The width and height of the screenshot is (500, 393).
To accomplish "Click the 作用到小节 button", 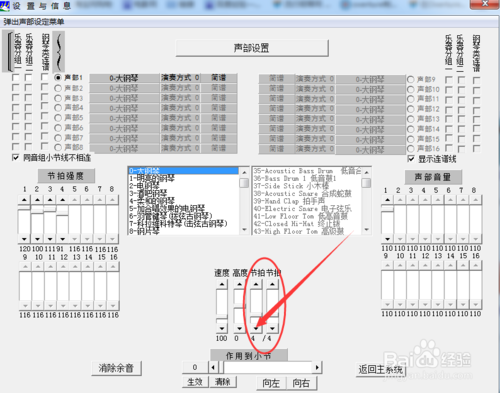I will point(248,356).
